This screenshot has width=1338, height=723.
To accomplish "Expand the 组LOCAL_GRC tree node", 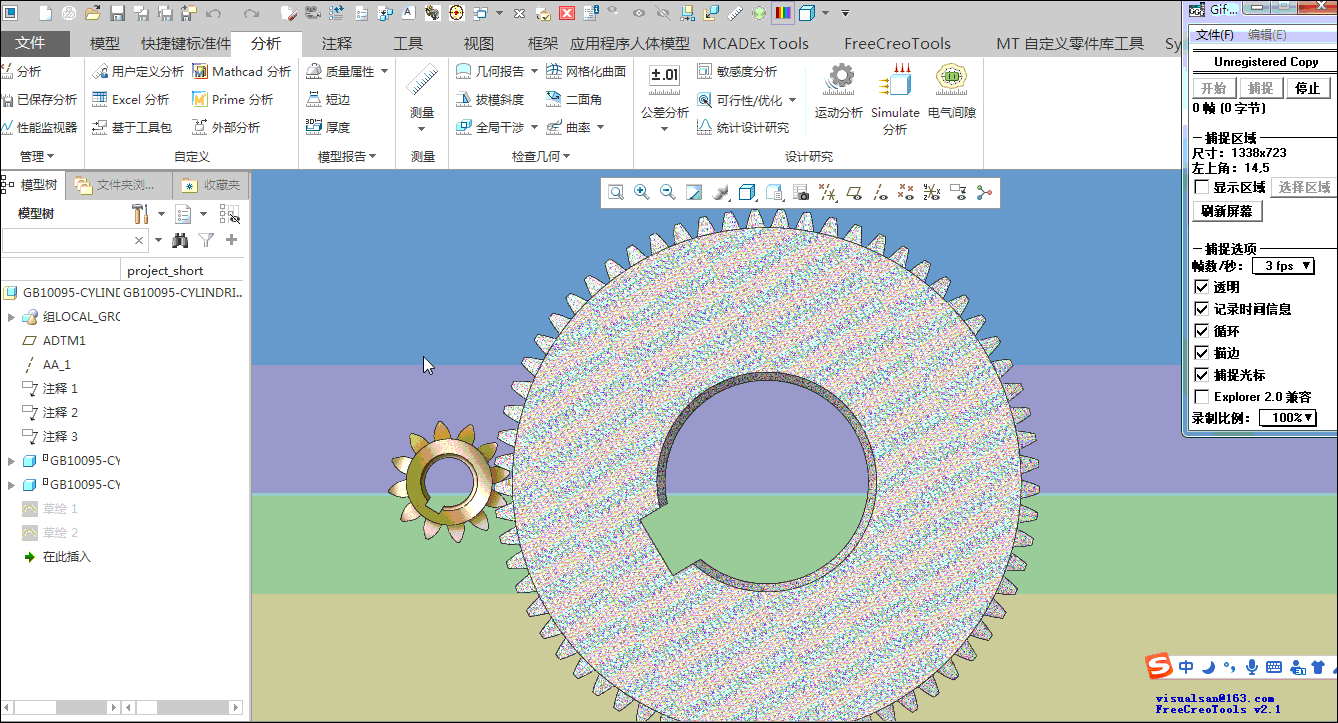I will tap(11, 317).
